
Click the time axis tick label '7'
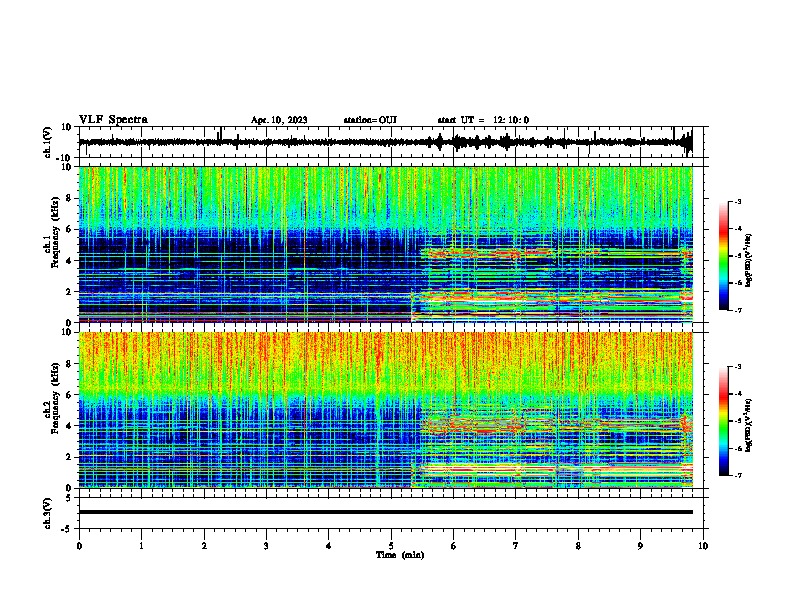[516, 546]
